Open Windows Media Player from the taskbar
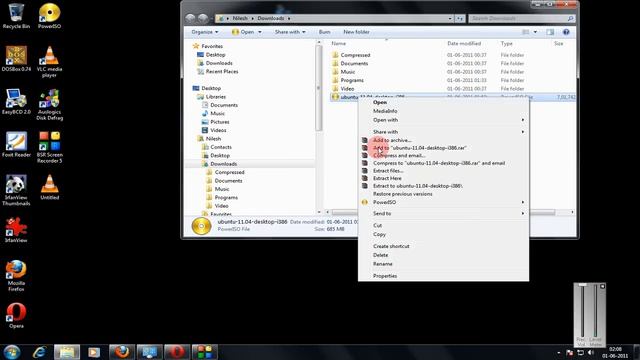Image resolution: width=640 pixels, height=360 pixels. (x=94, y=352)
